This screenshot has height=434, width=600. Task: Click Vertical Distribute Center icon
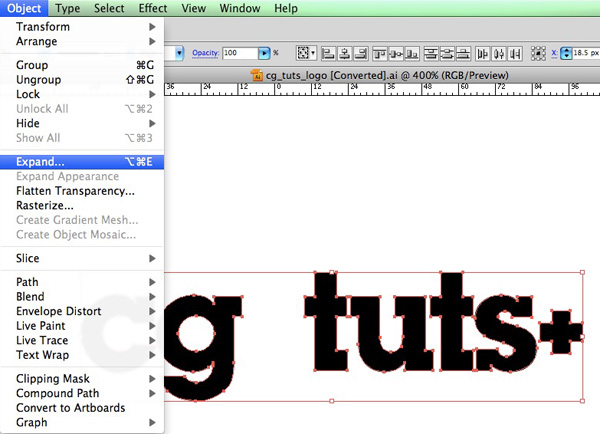point(447,54)
